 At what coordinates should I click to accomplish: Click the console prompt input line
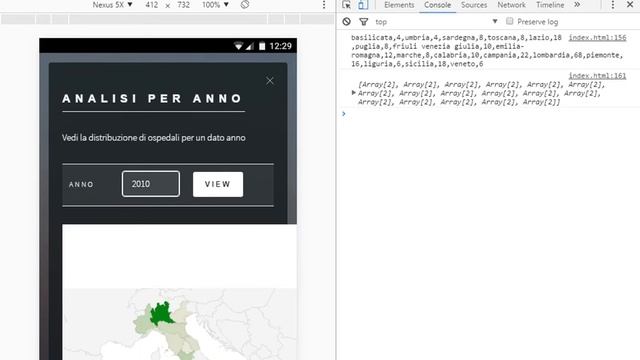click(490, 114)
